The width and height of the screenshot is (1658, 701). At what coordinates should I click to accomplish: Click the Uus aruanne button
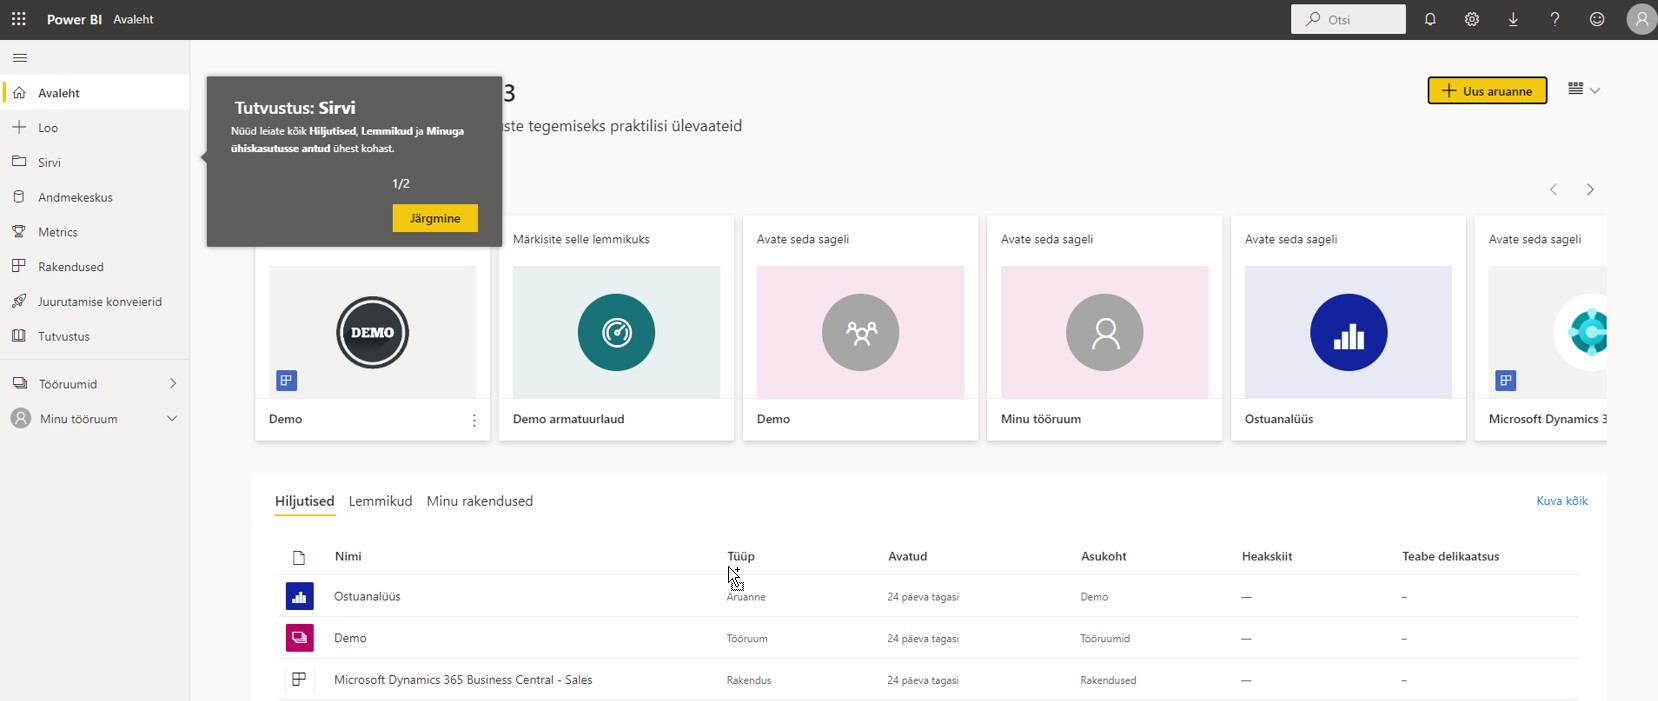(1487, 90)
